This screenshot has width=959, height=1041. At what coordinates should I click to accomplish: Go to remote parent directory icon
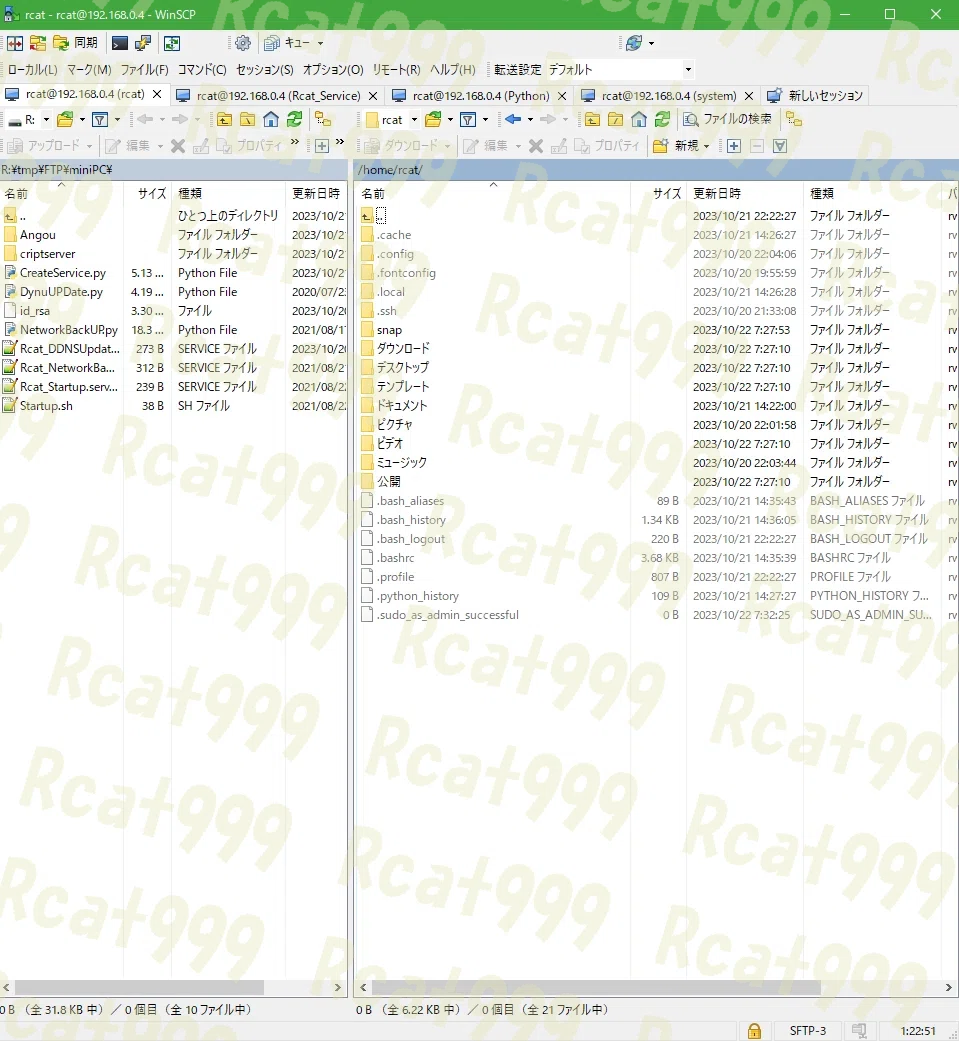[x=592, y=120]
